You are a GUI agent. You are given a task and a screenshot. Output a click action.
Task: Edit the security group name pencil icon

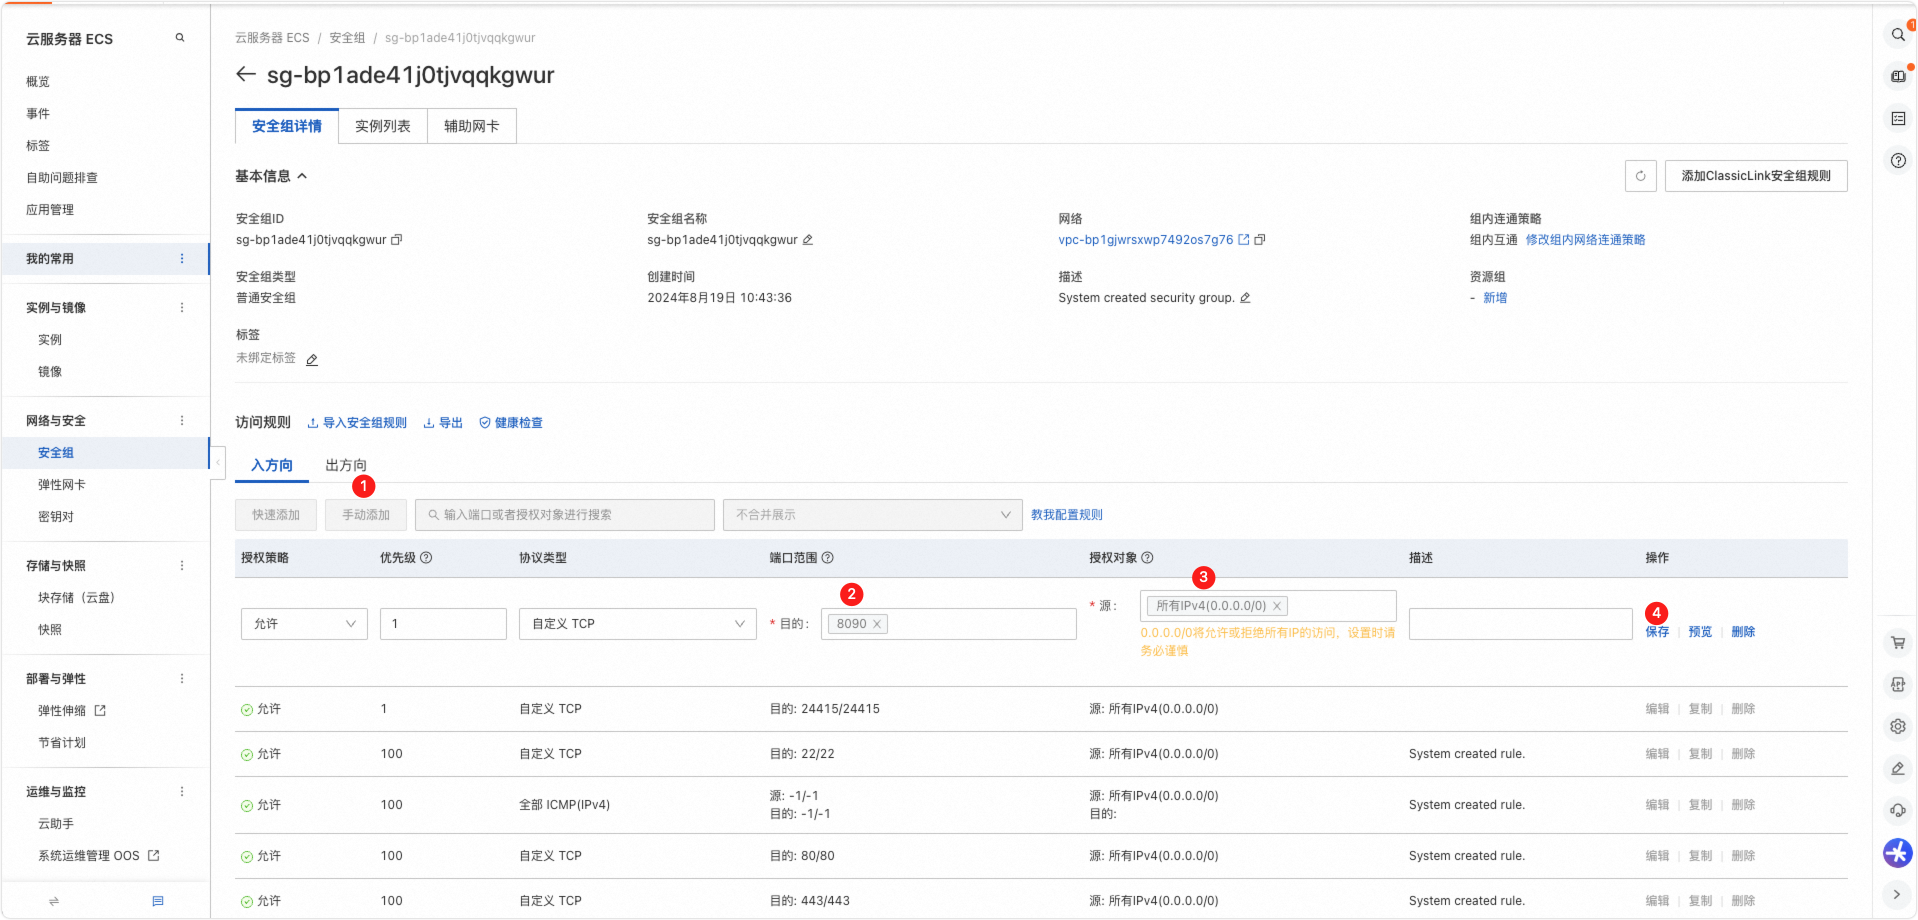pyautogui.click(x=808, y=240)
